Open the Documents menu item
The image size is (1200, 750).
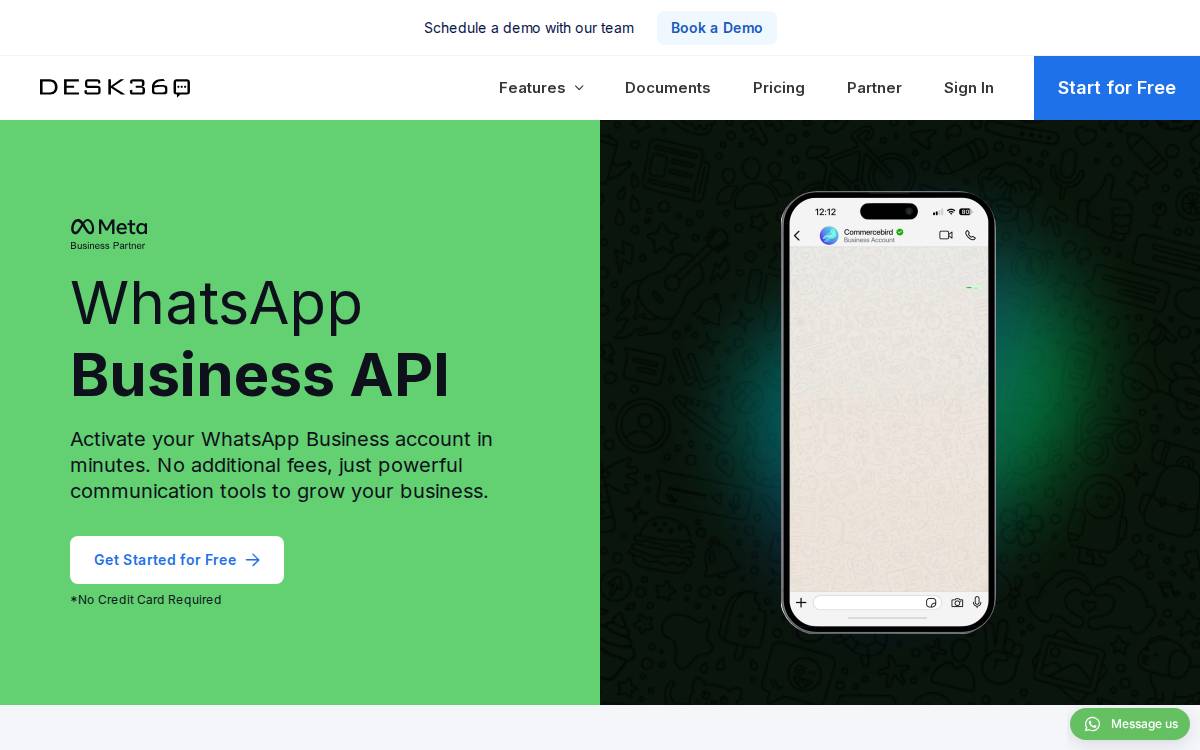click(668, 88)
